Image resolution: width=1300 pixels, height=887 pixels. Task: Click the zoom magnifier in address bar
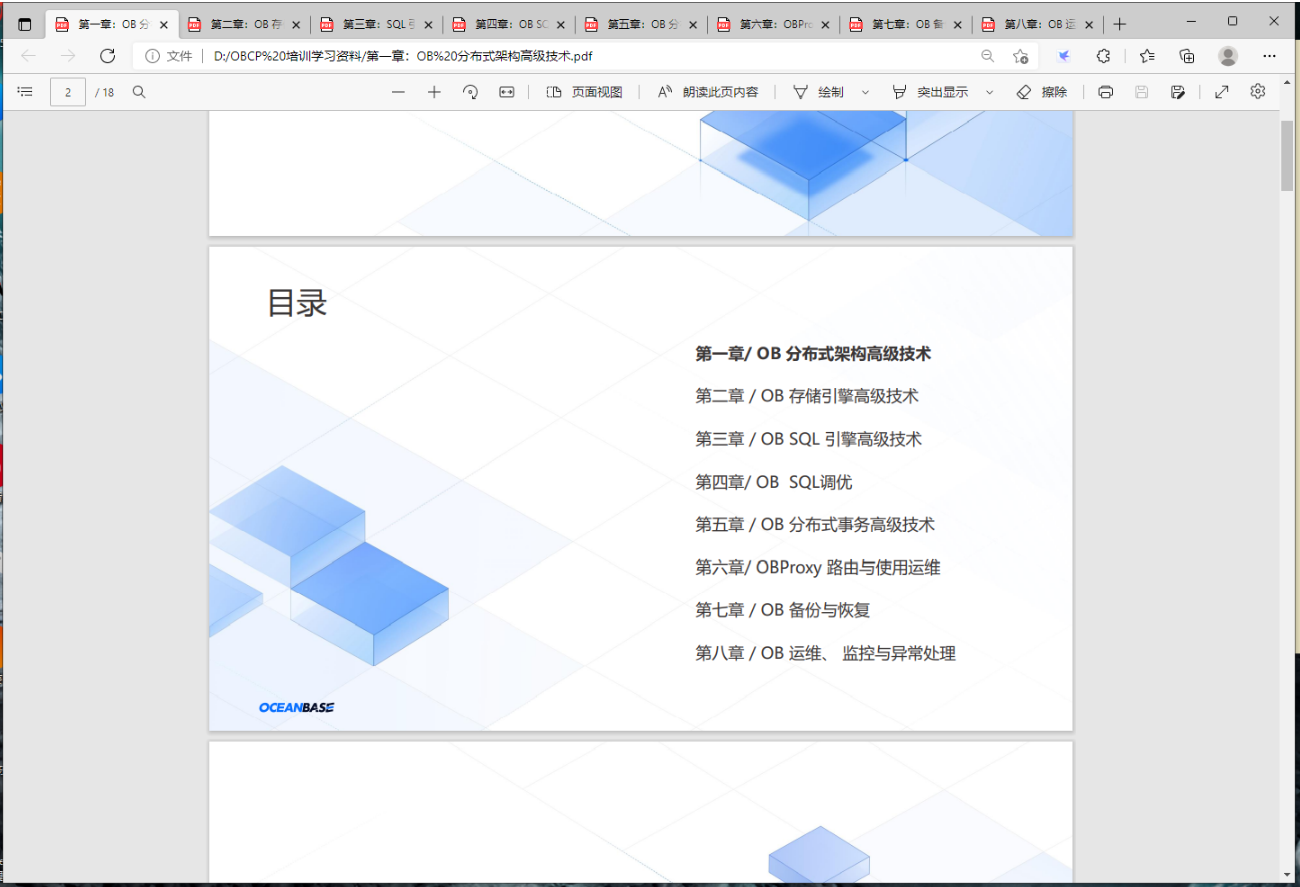987,56
